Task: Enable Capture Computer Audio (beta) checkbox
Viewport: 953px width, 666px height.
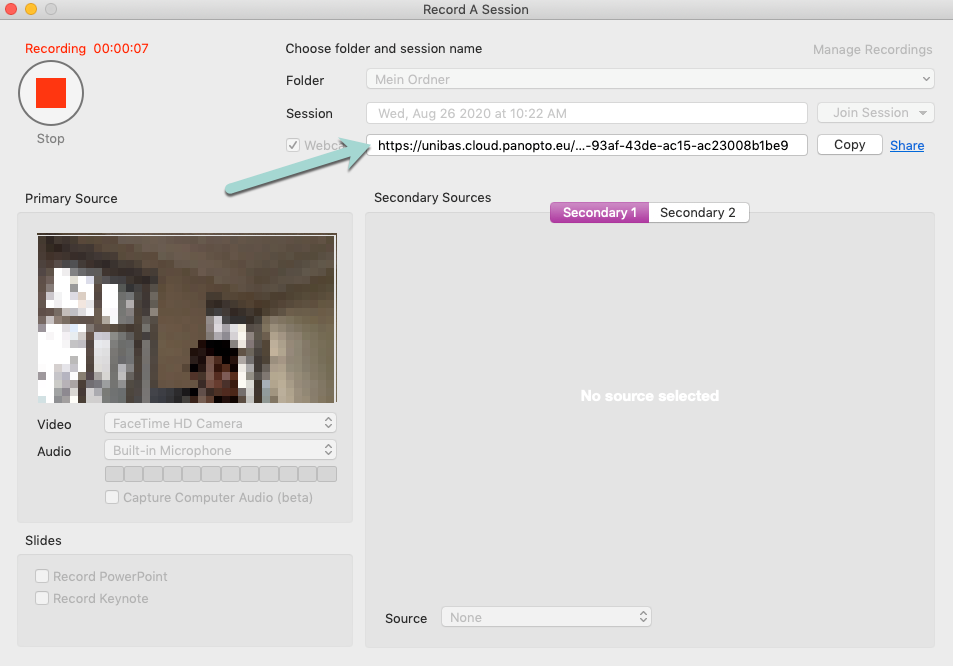Action: (x=113, y=497)
